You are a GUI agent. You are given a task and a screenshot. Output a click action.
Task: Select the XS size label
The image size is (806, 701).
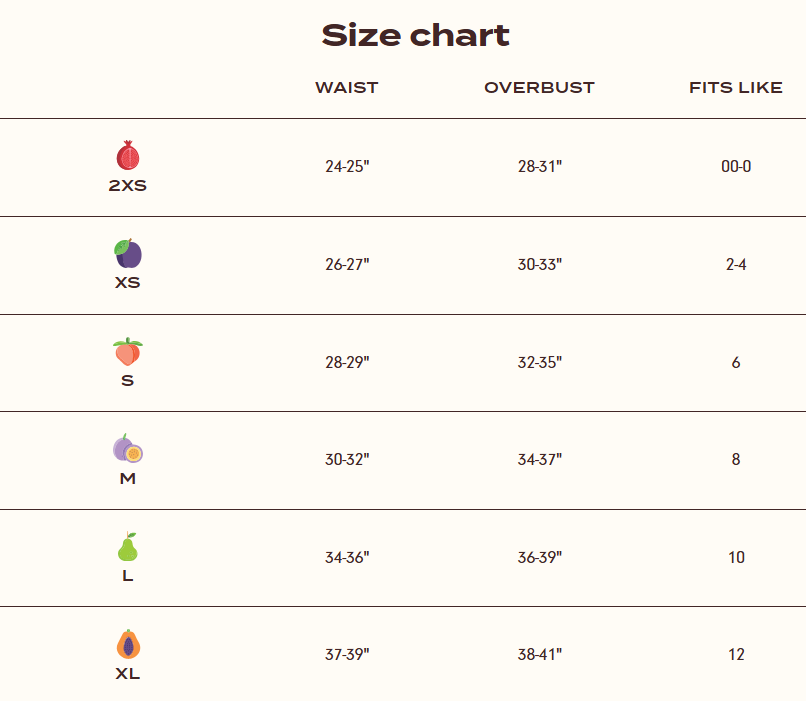[128, 283]
